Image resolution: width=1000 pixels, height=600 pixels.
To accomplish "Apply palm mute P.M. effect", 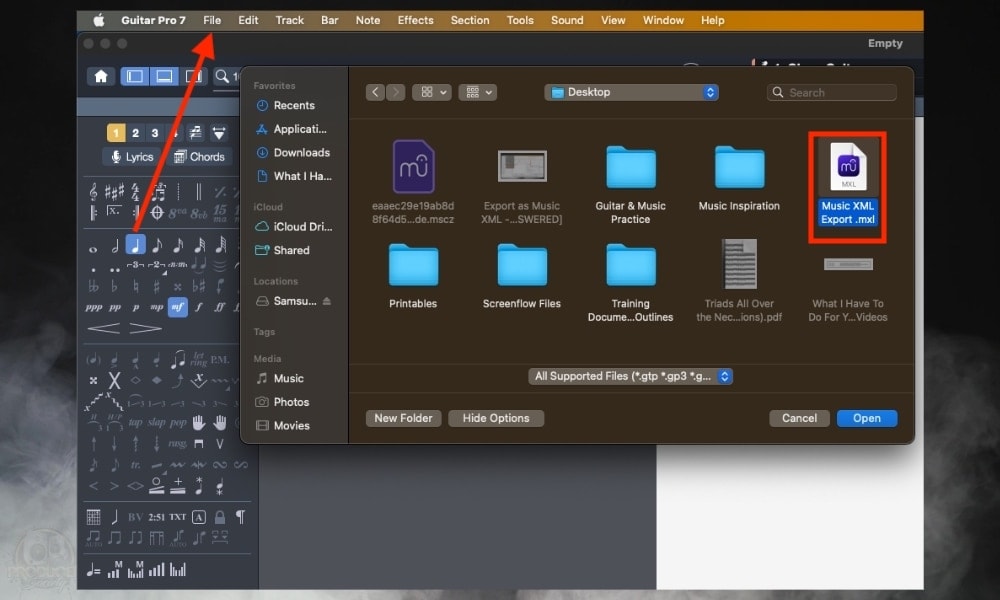I will (219, 360).
